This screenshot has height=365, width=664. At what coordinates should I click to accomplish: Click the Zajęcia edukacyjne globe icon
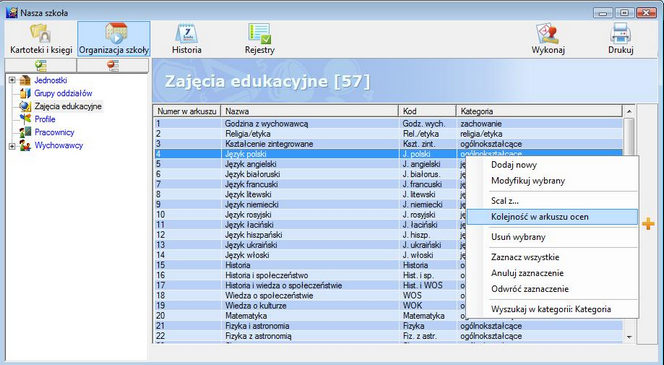25,106
